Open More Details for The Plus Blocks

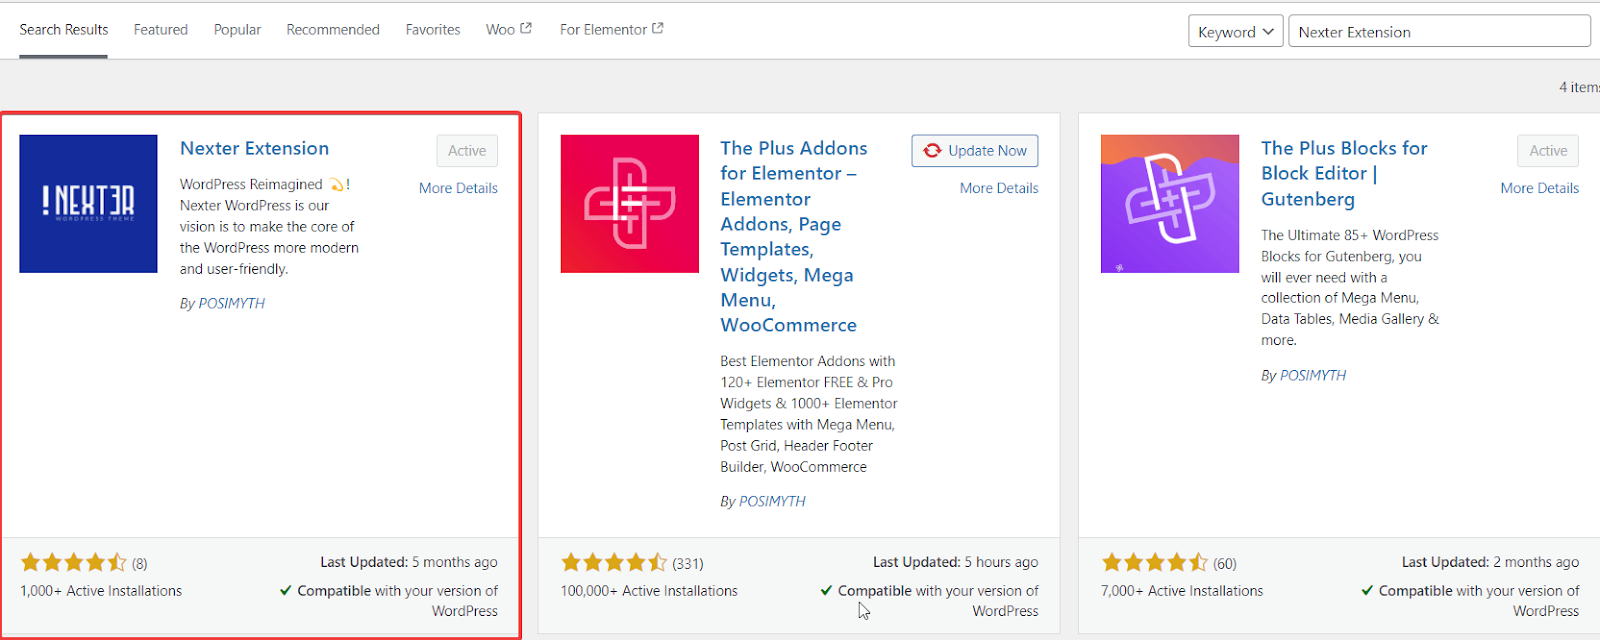(1540, 188)
